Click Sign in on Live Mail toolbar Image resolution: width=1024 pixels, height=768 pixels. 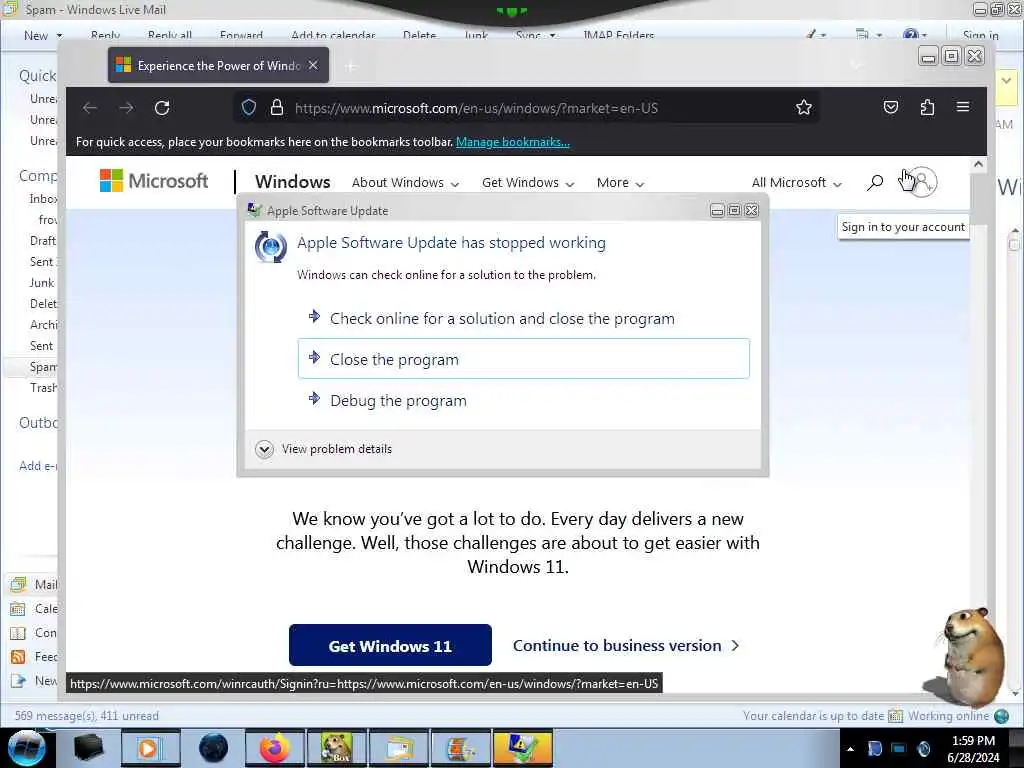(x=980, y=35)
